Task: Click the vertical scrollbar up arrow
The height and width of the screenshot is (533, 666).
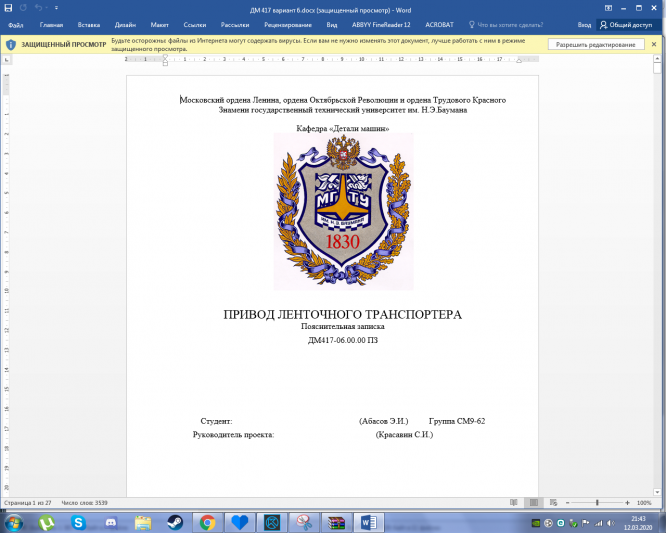Action: click(x=658, y=59)
